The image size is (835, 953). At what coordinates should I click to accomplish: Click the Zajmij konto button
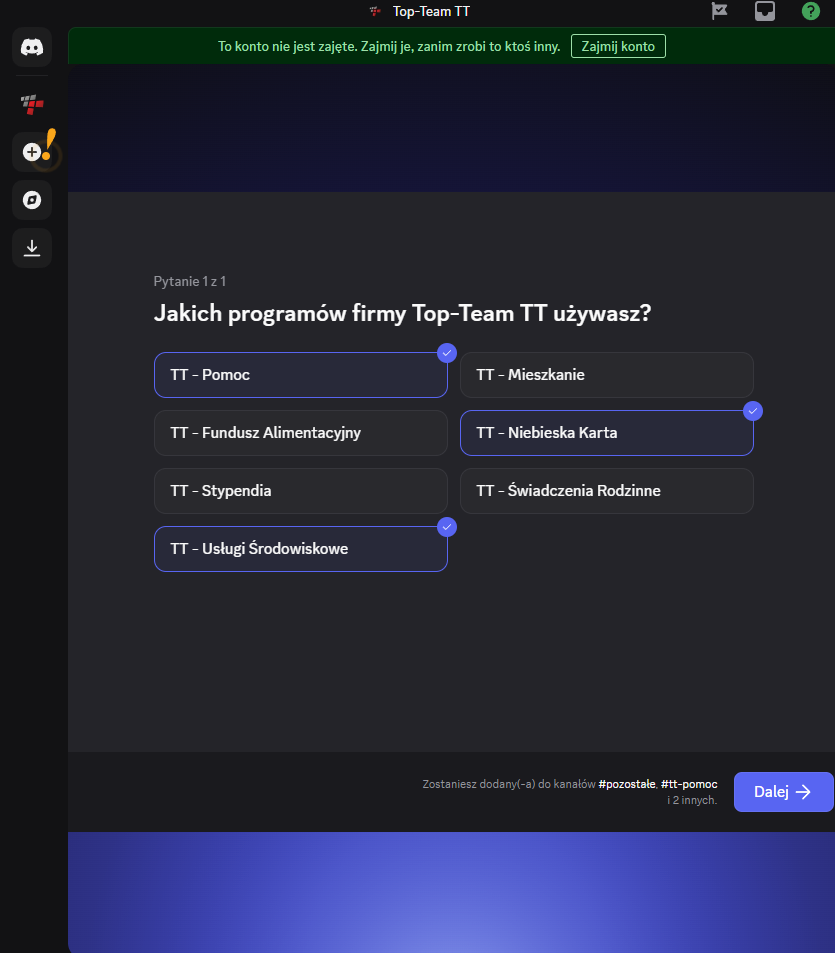pyautogui.click(x=618, y=46)
